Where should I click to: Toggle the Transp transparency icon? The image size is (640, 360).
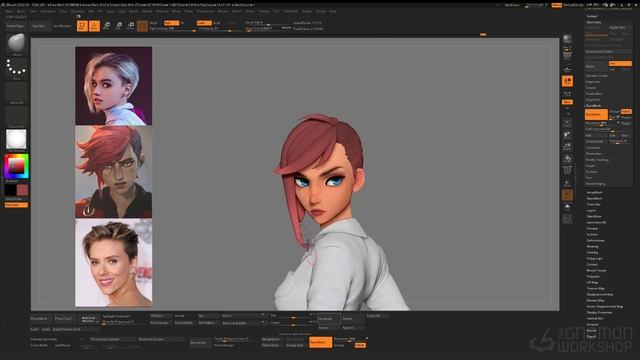[x=567, y=183]
